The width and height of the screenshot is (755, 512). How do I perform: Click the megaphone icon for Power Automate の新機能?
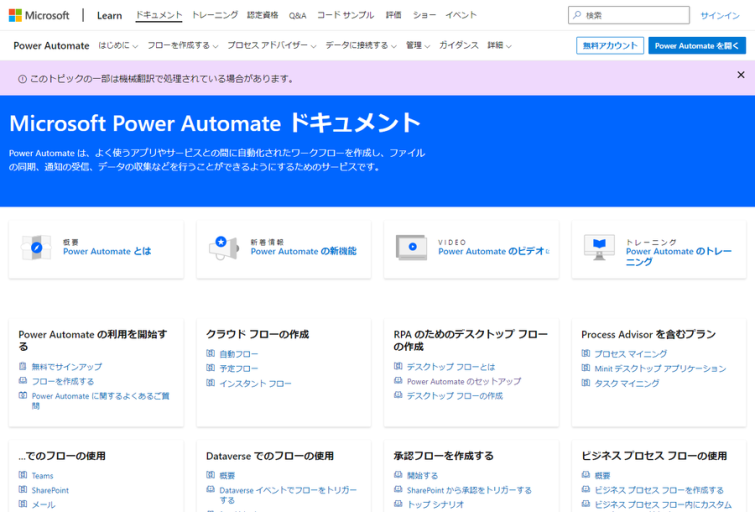pyautogui.click(x=224, y=248)
